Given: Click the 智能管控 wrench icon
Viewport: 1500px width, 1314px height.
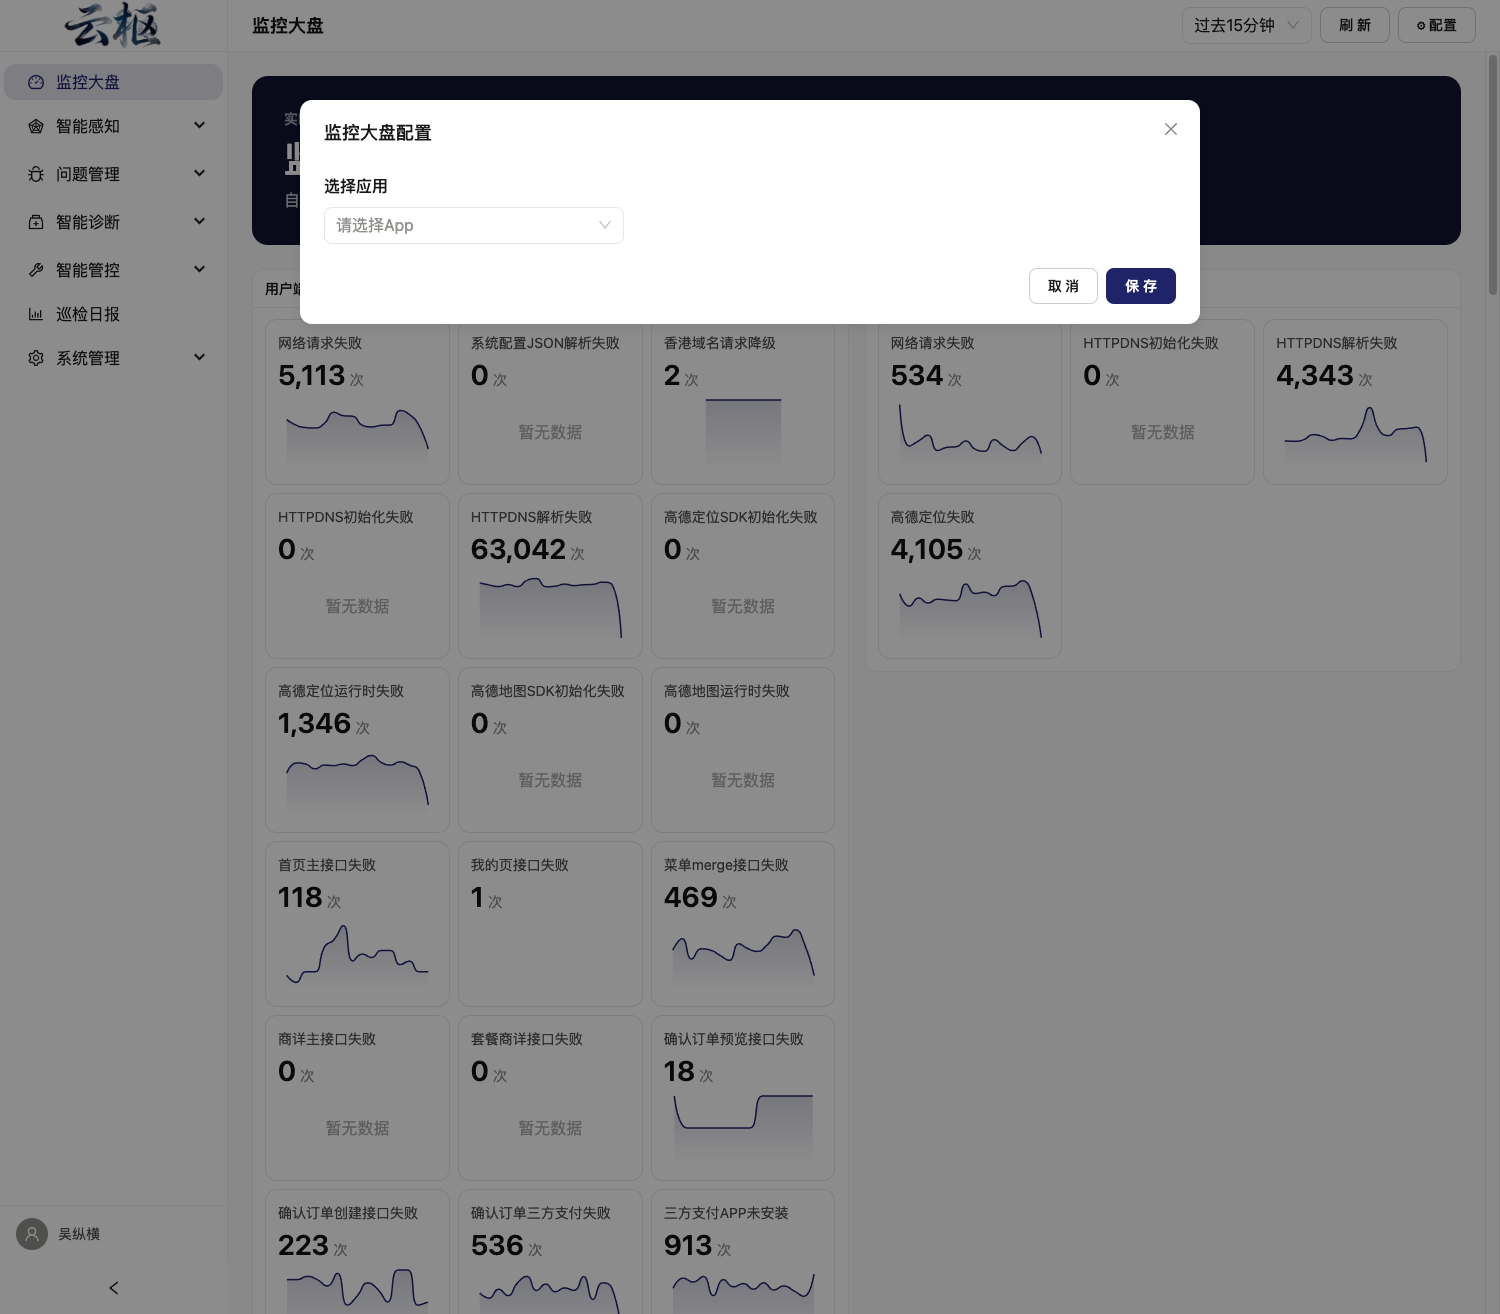Looking at the screenshot, I should (x=36, y=270).
